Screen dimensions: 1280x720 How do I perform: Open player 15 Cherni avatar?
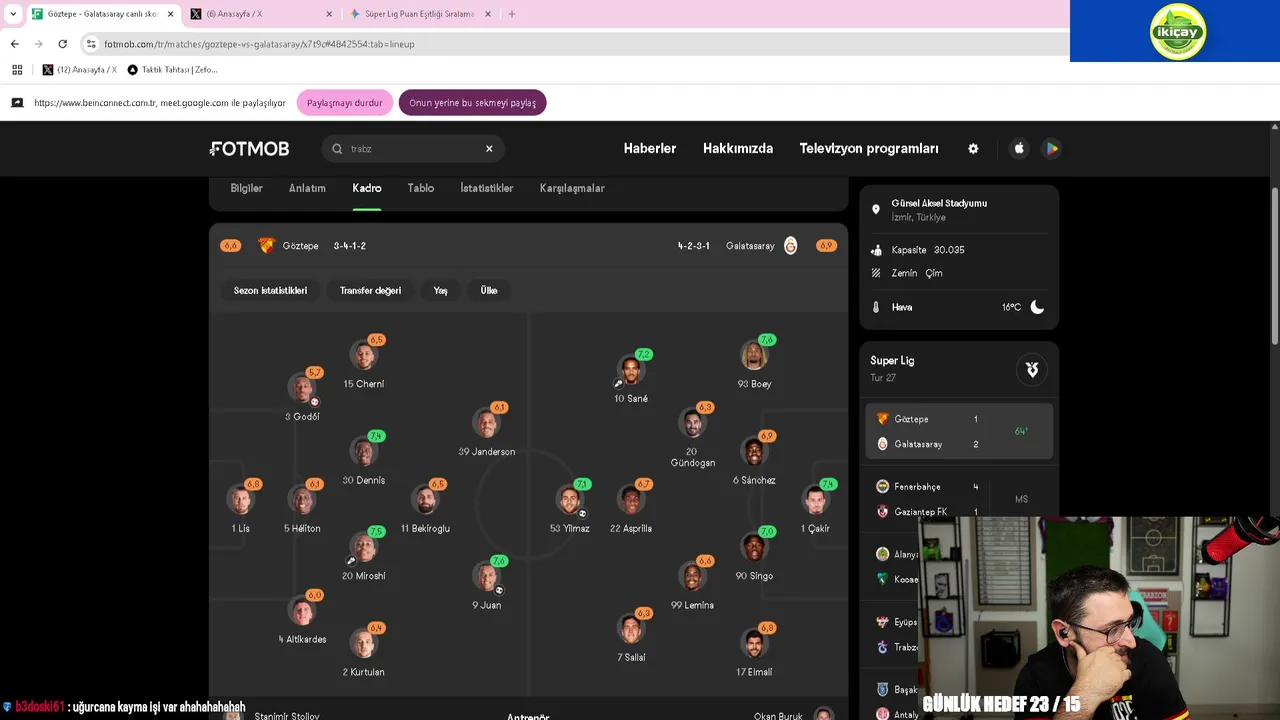pos(364,355)
